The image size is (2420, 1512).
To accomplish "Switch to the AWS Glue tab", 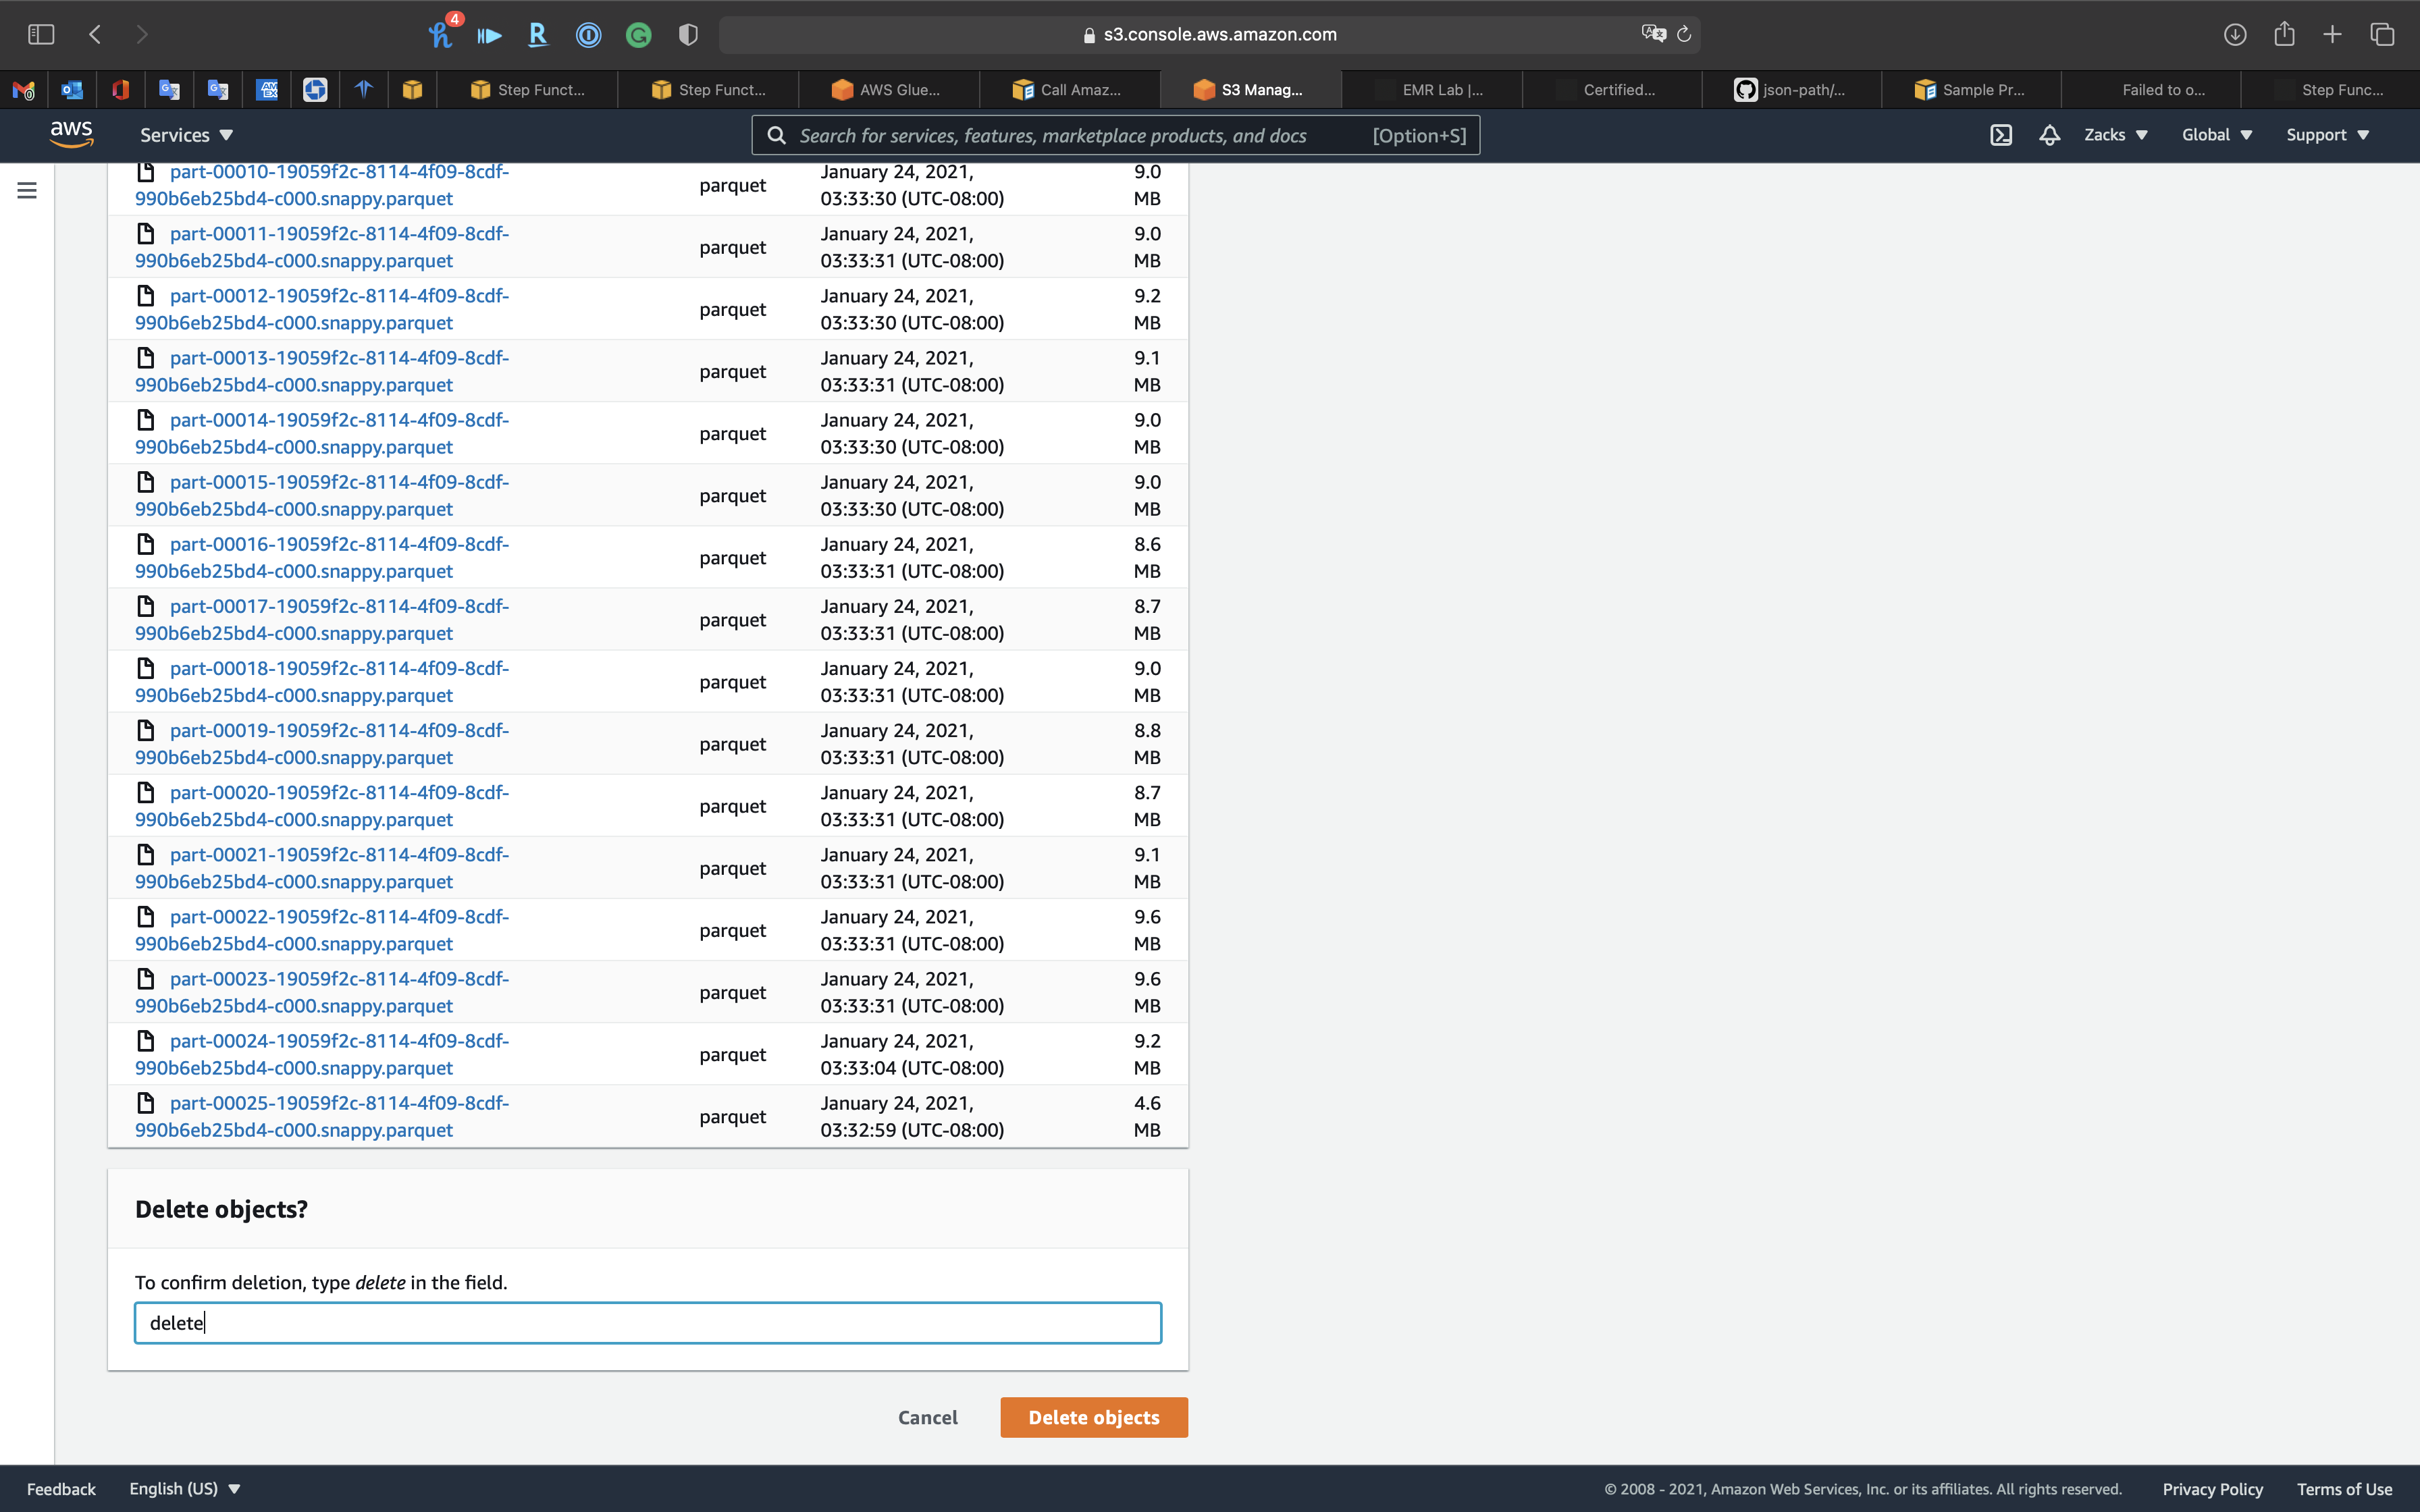I will [888, 90].
